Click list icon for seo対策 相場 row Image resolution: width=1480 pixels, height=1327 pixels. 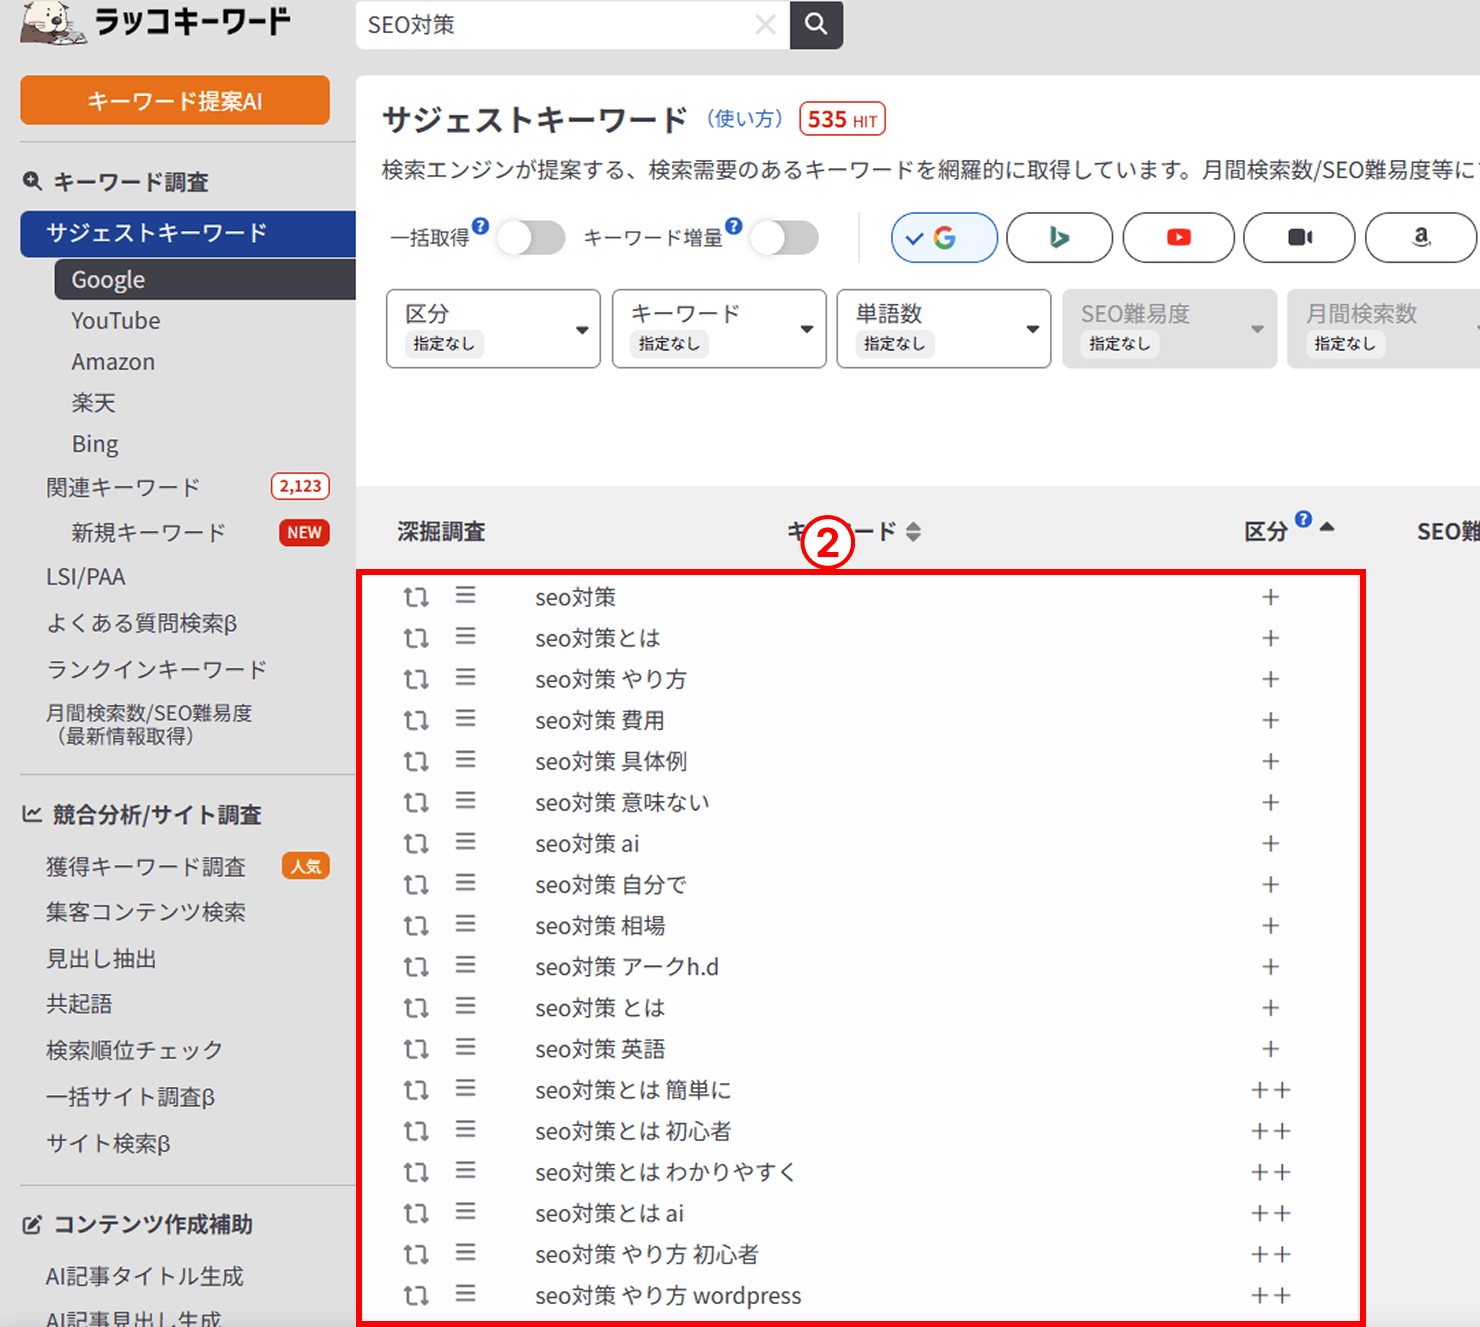(465, 924)
